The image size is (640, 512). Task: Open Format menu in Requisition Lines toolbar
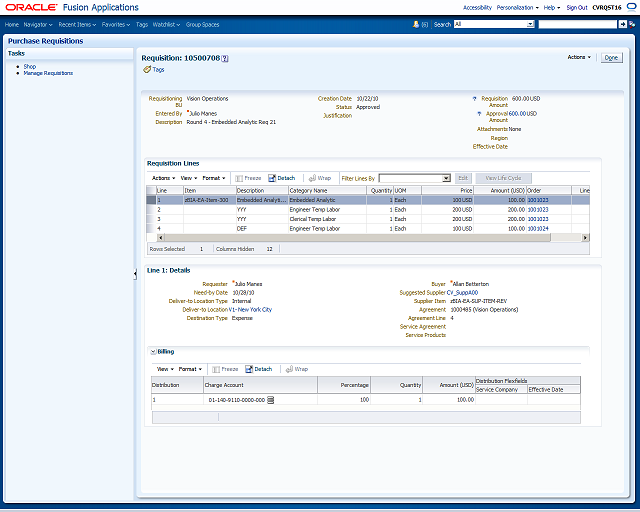click(214, 178)
